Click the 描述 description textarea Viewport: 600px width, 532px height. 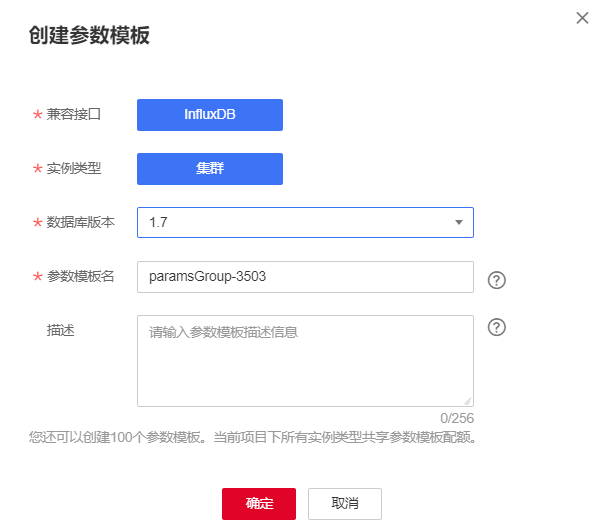pyautogui.click(x=305, y=361)
